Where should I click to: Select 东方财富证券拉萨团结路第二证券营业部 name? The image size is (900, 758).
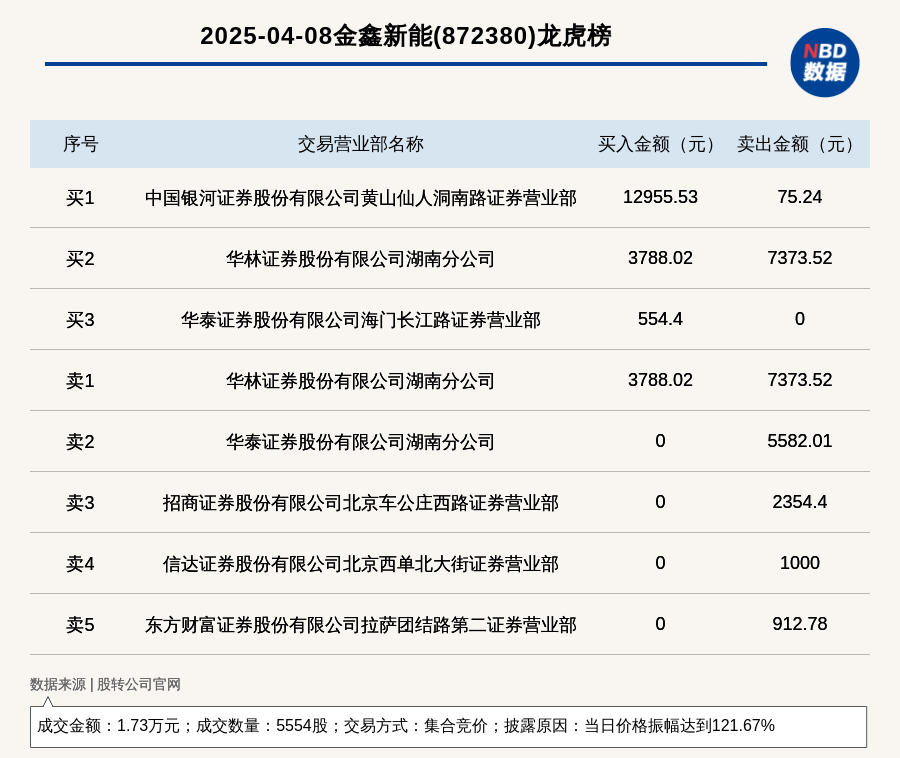click(360, 624)
